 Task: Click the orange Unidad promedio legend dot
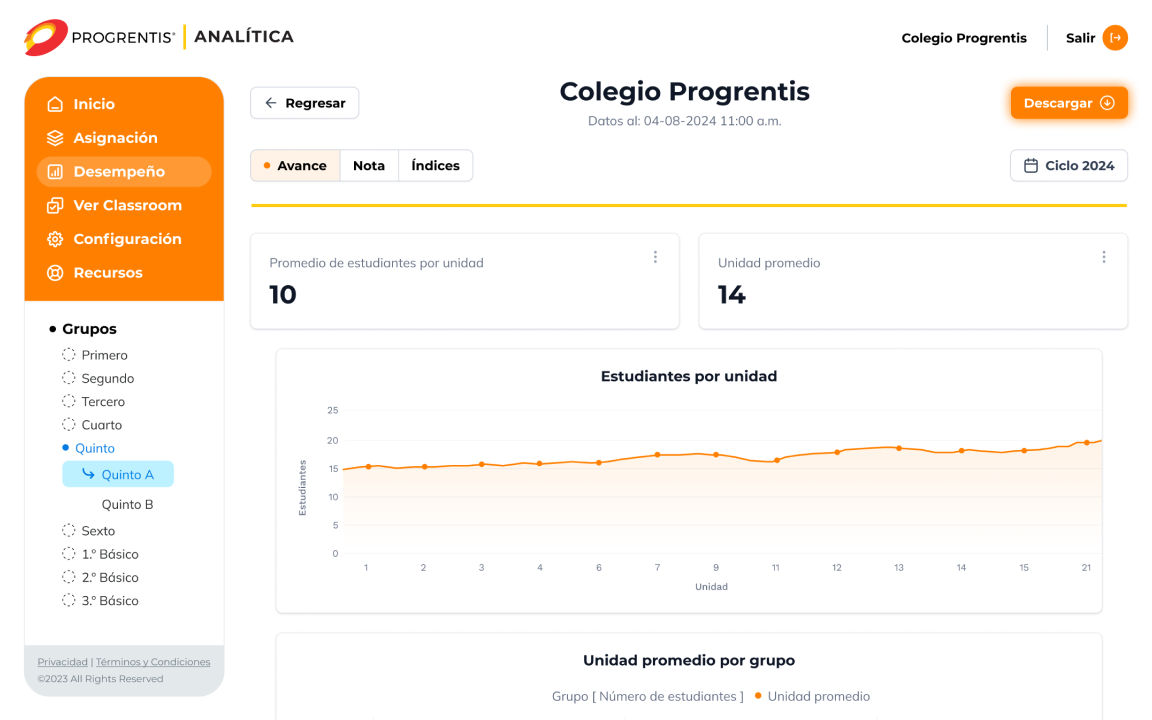(x=757, y=696)
